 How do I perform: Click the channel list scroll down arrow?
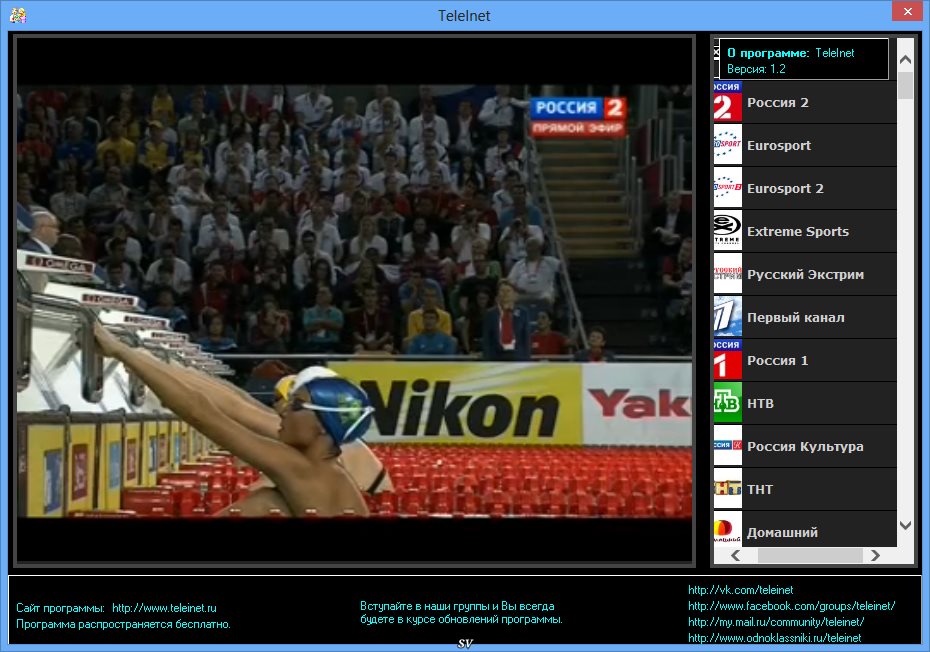click(x=905, y=525)
